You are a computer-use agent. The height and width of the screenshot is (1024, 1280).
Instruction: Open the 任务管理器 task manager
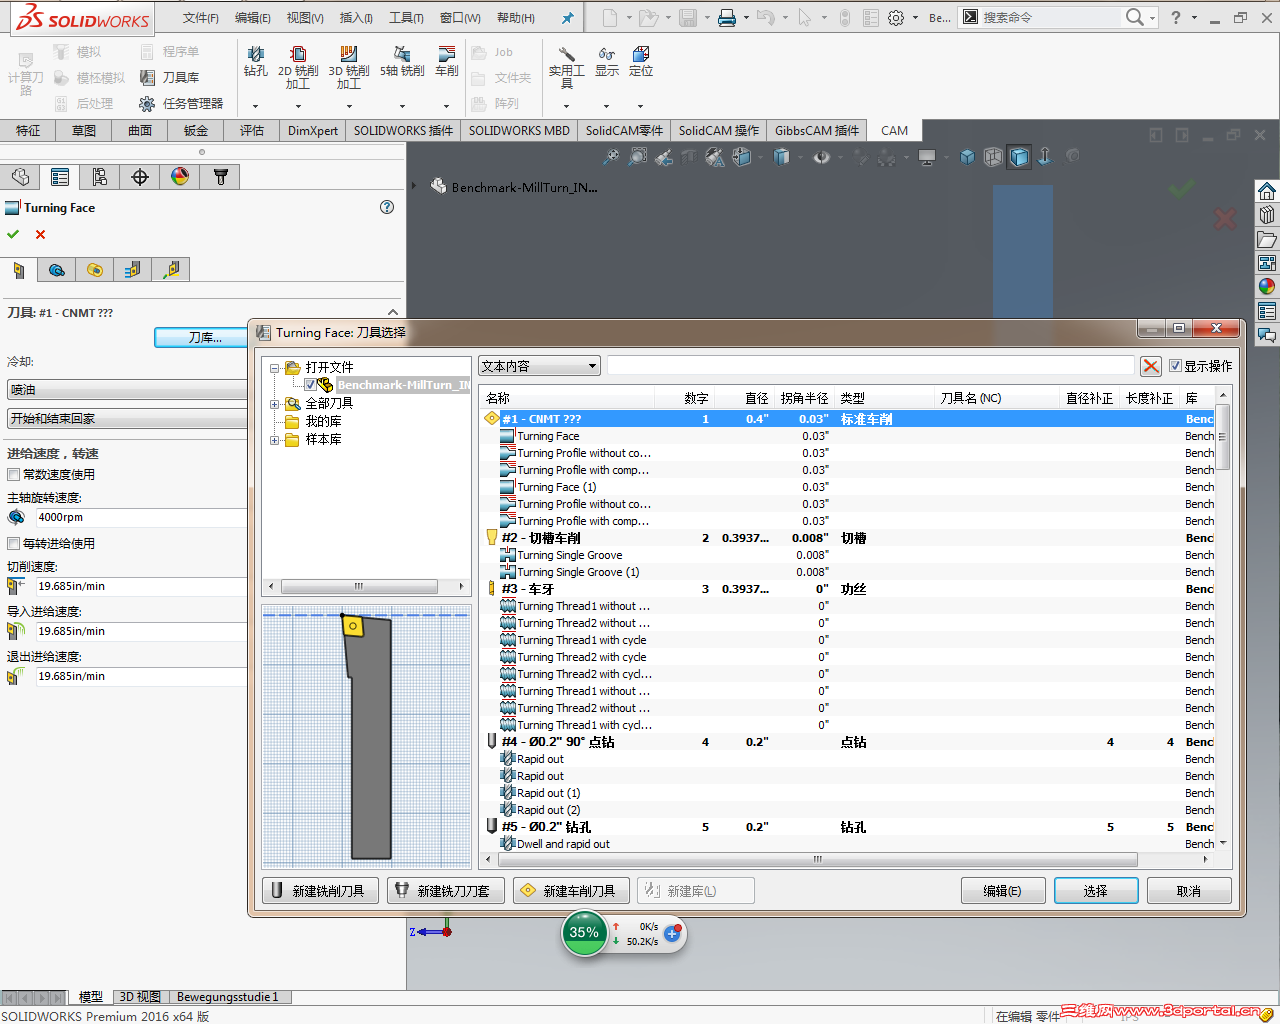coord(181,103)
